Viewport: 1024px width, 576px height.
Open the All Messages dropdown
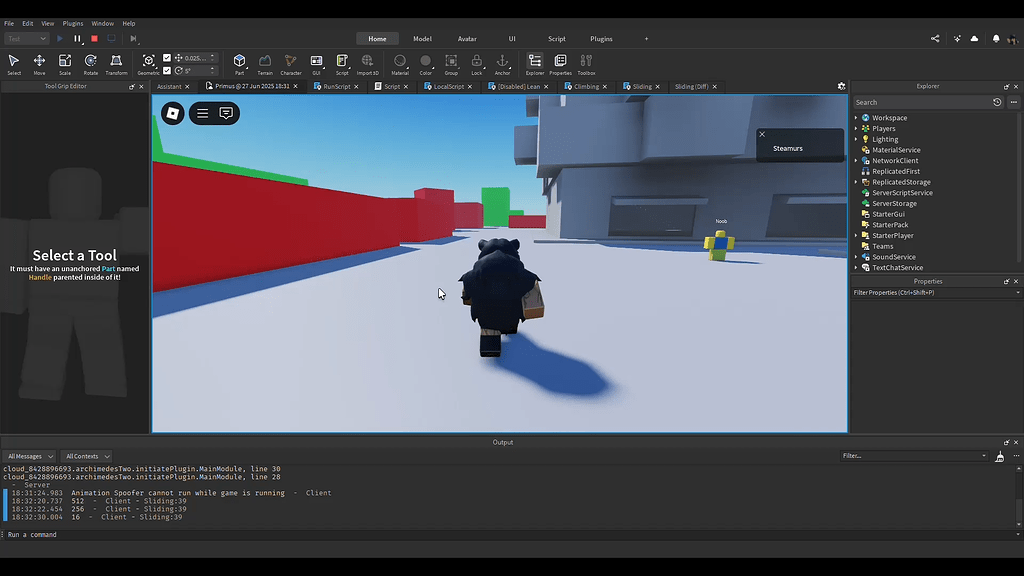(x=28, y=455)
